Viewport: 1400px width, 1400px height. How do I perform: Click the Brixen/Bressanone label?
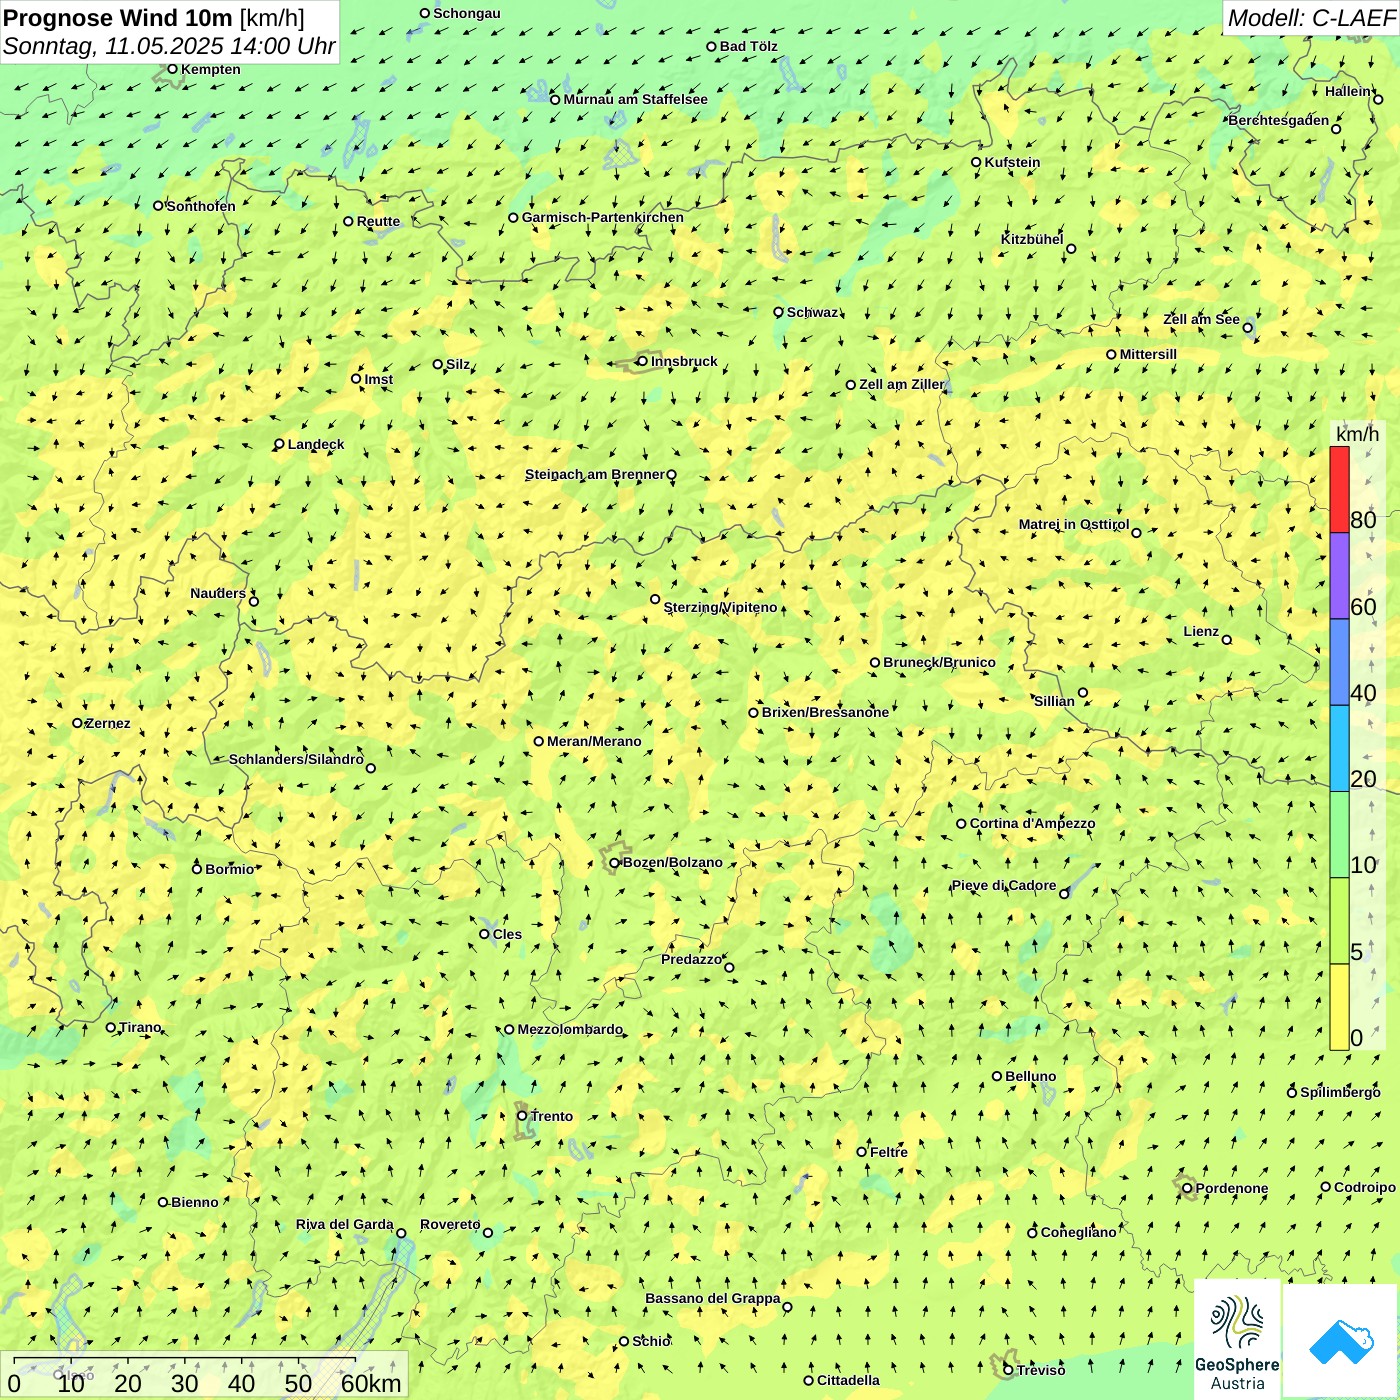click(x=825, y=712)
